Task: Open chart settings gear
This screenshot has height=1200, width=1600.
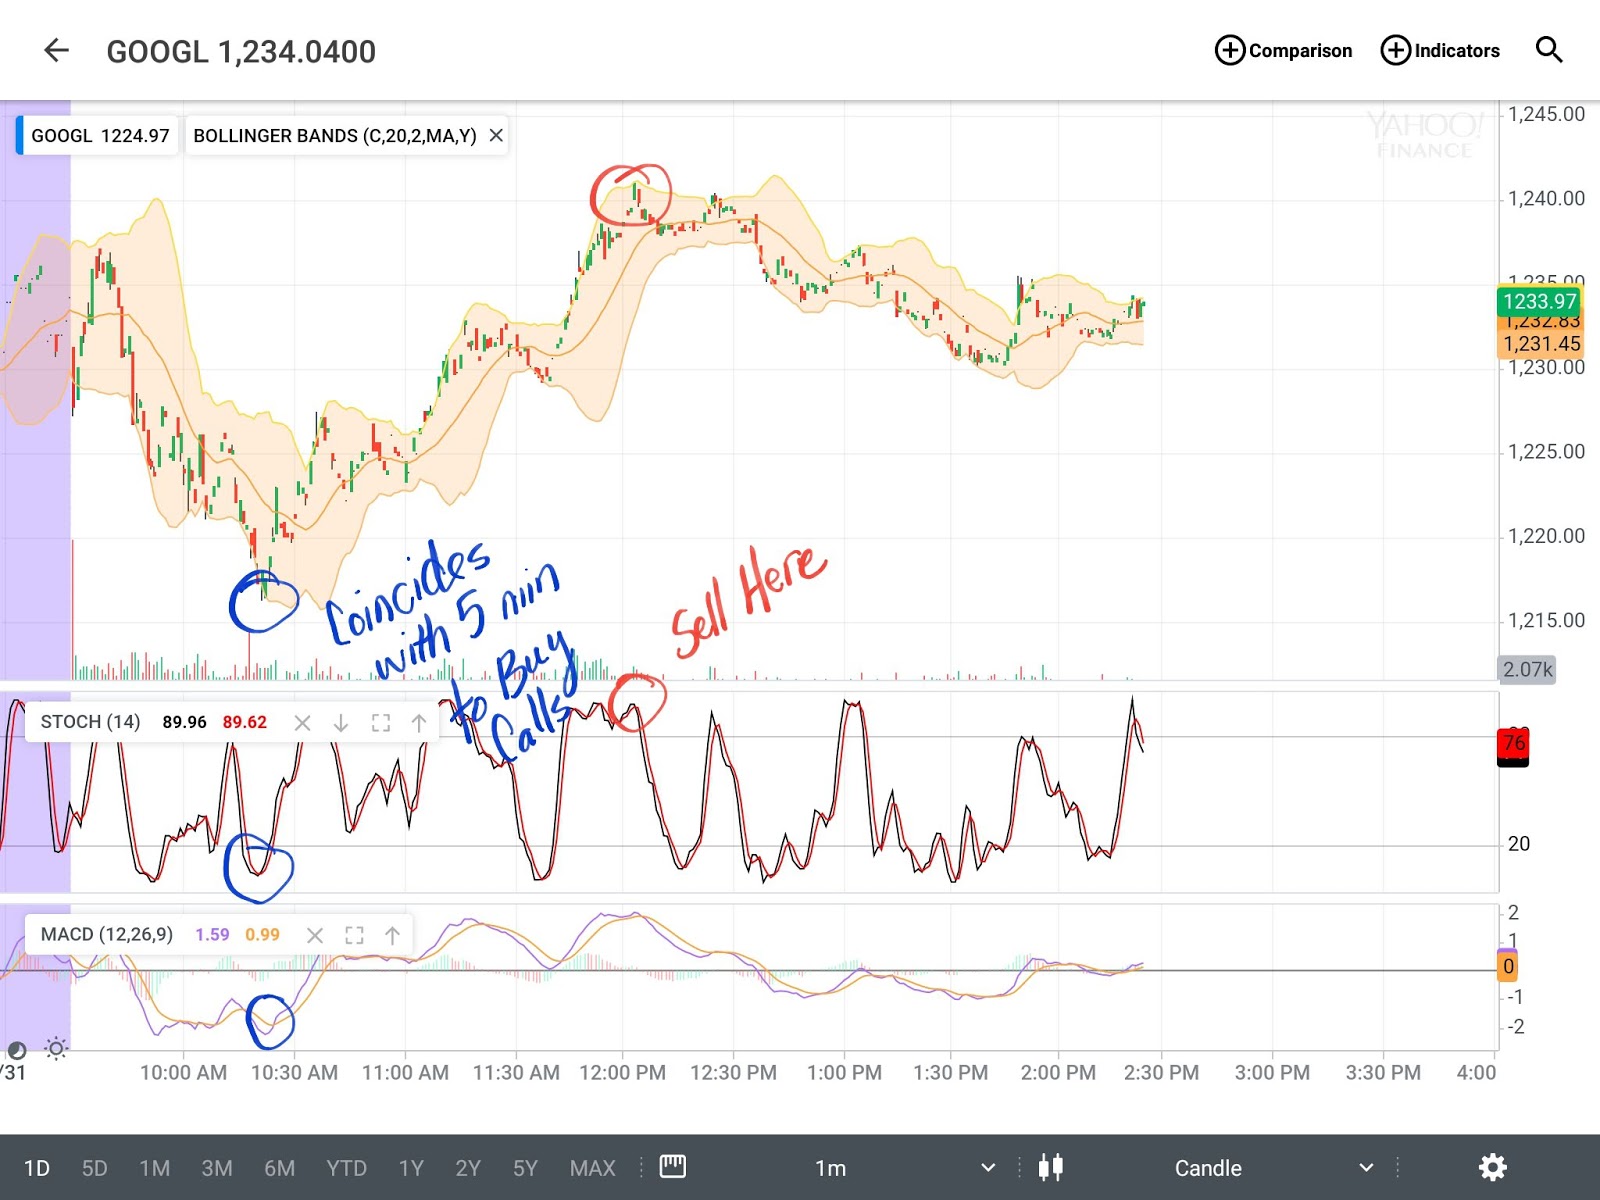Action: click(1492, 1167)
